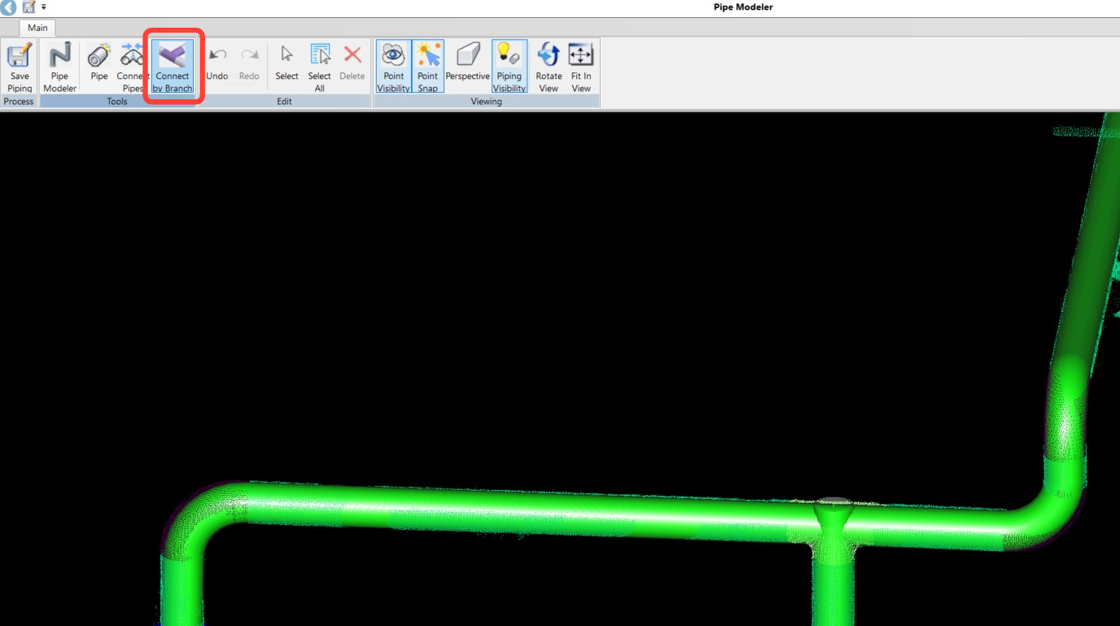
Task: Toggle Point Snap mode
Action: [x=427, y=67]
